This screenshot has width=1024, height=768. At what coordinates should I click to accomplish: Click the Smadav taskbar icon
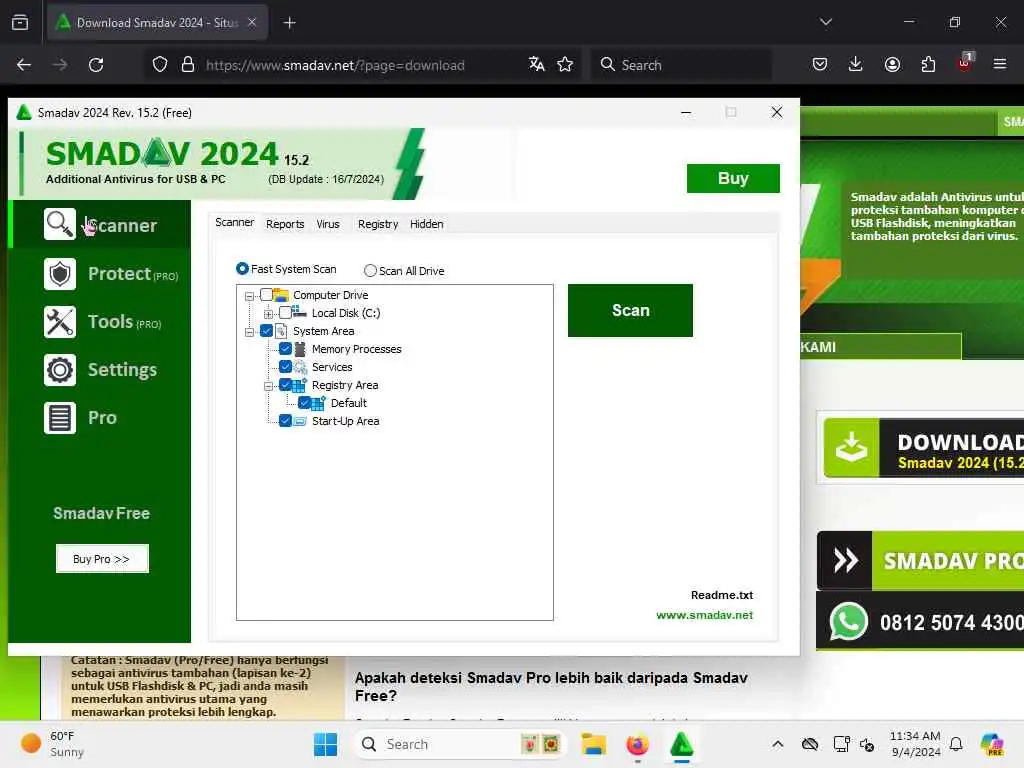(681, 744)
